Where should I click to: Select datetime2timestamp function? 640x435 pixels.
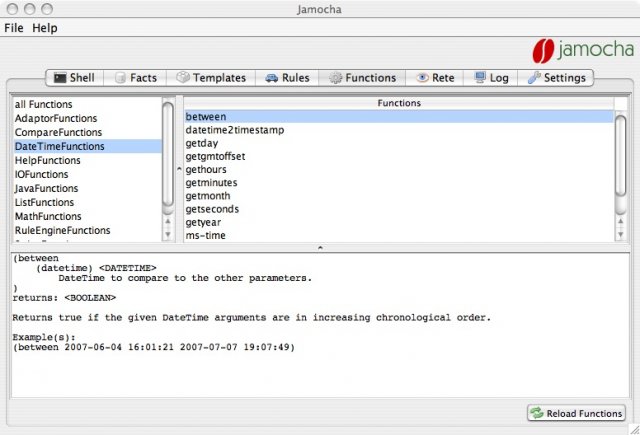coord(236,130)
